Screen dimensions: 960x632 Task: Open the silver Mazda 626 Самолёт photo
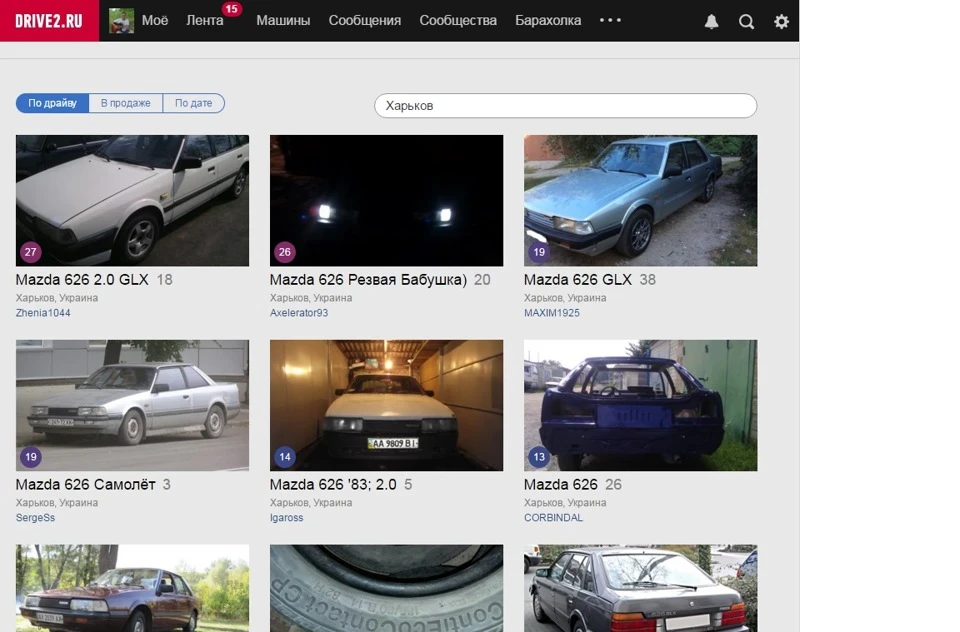[132, 405]
